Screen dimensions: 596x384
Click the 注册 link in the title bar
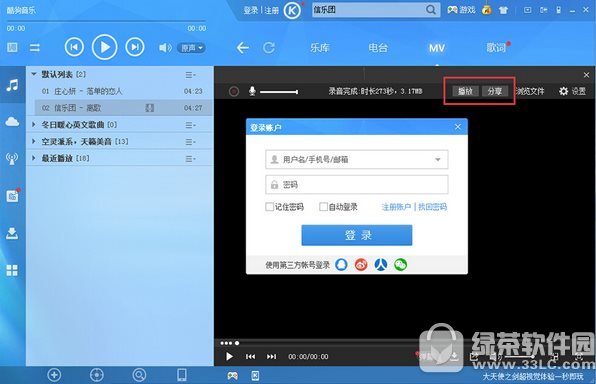[272, 10]
